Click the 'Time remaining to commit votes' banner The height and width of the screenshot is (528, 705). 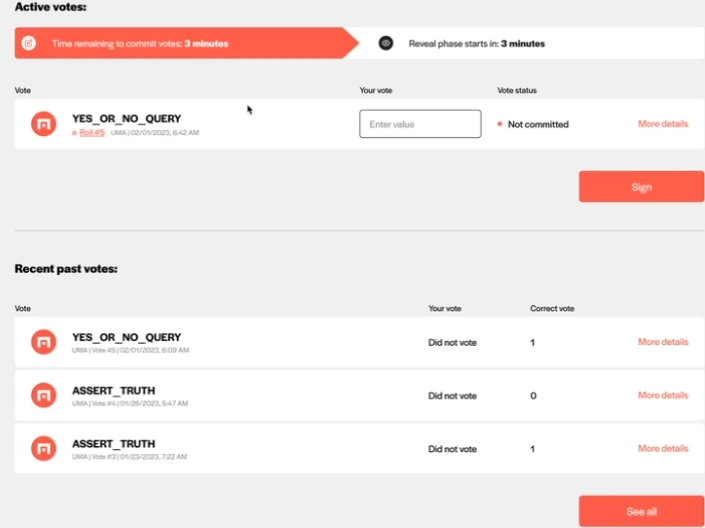(x=187, y=43)
